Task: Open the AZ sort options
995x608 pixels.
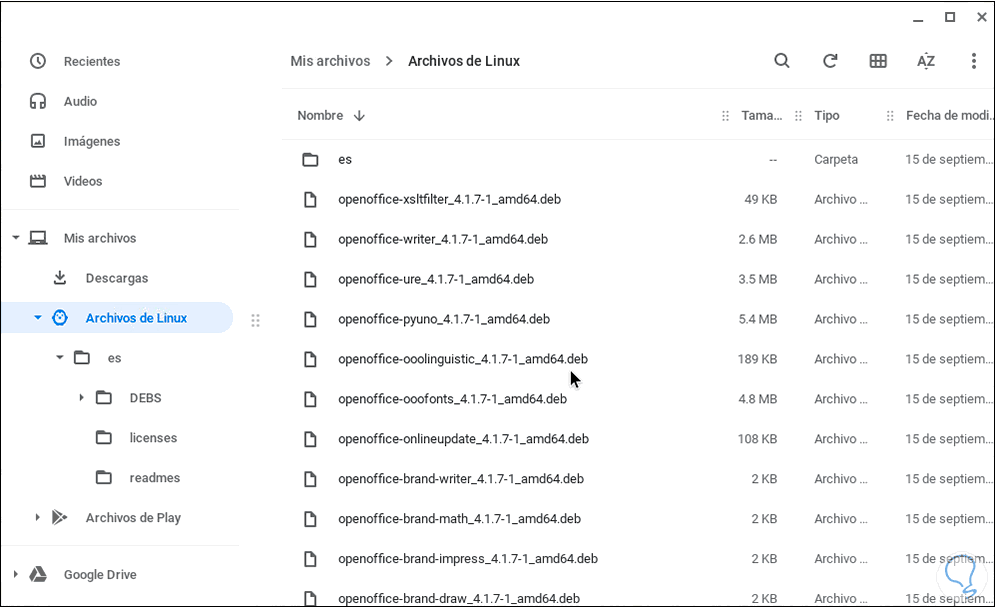Action: pos(926,61)
